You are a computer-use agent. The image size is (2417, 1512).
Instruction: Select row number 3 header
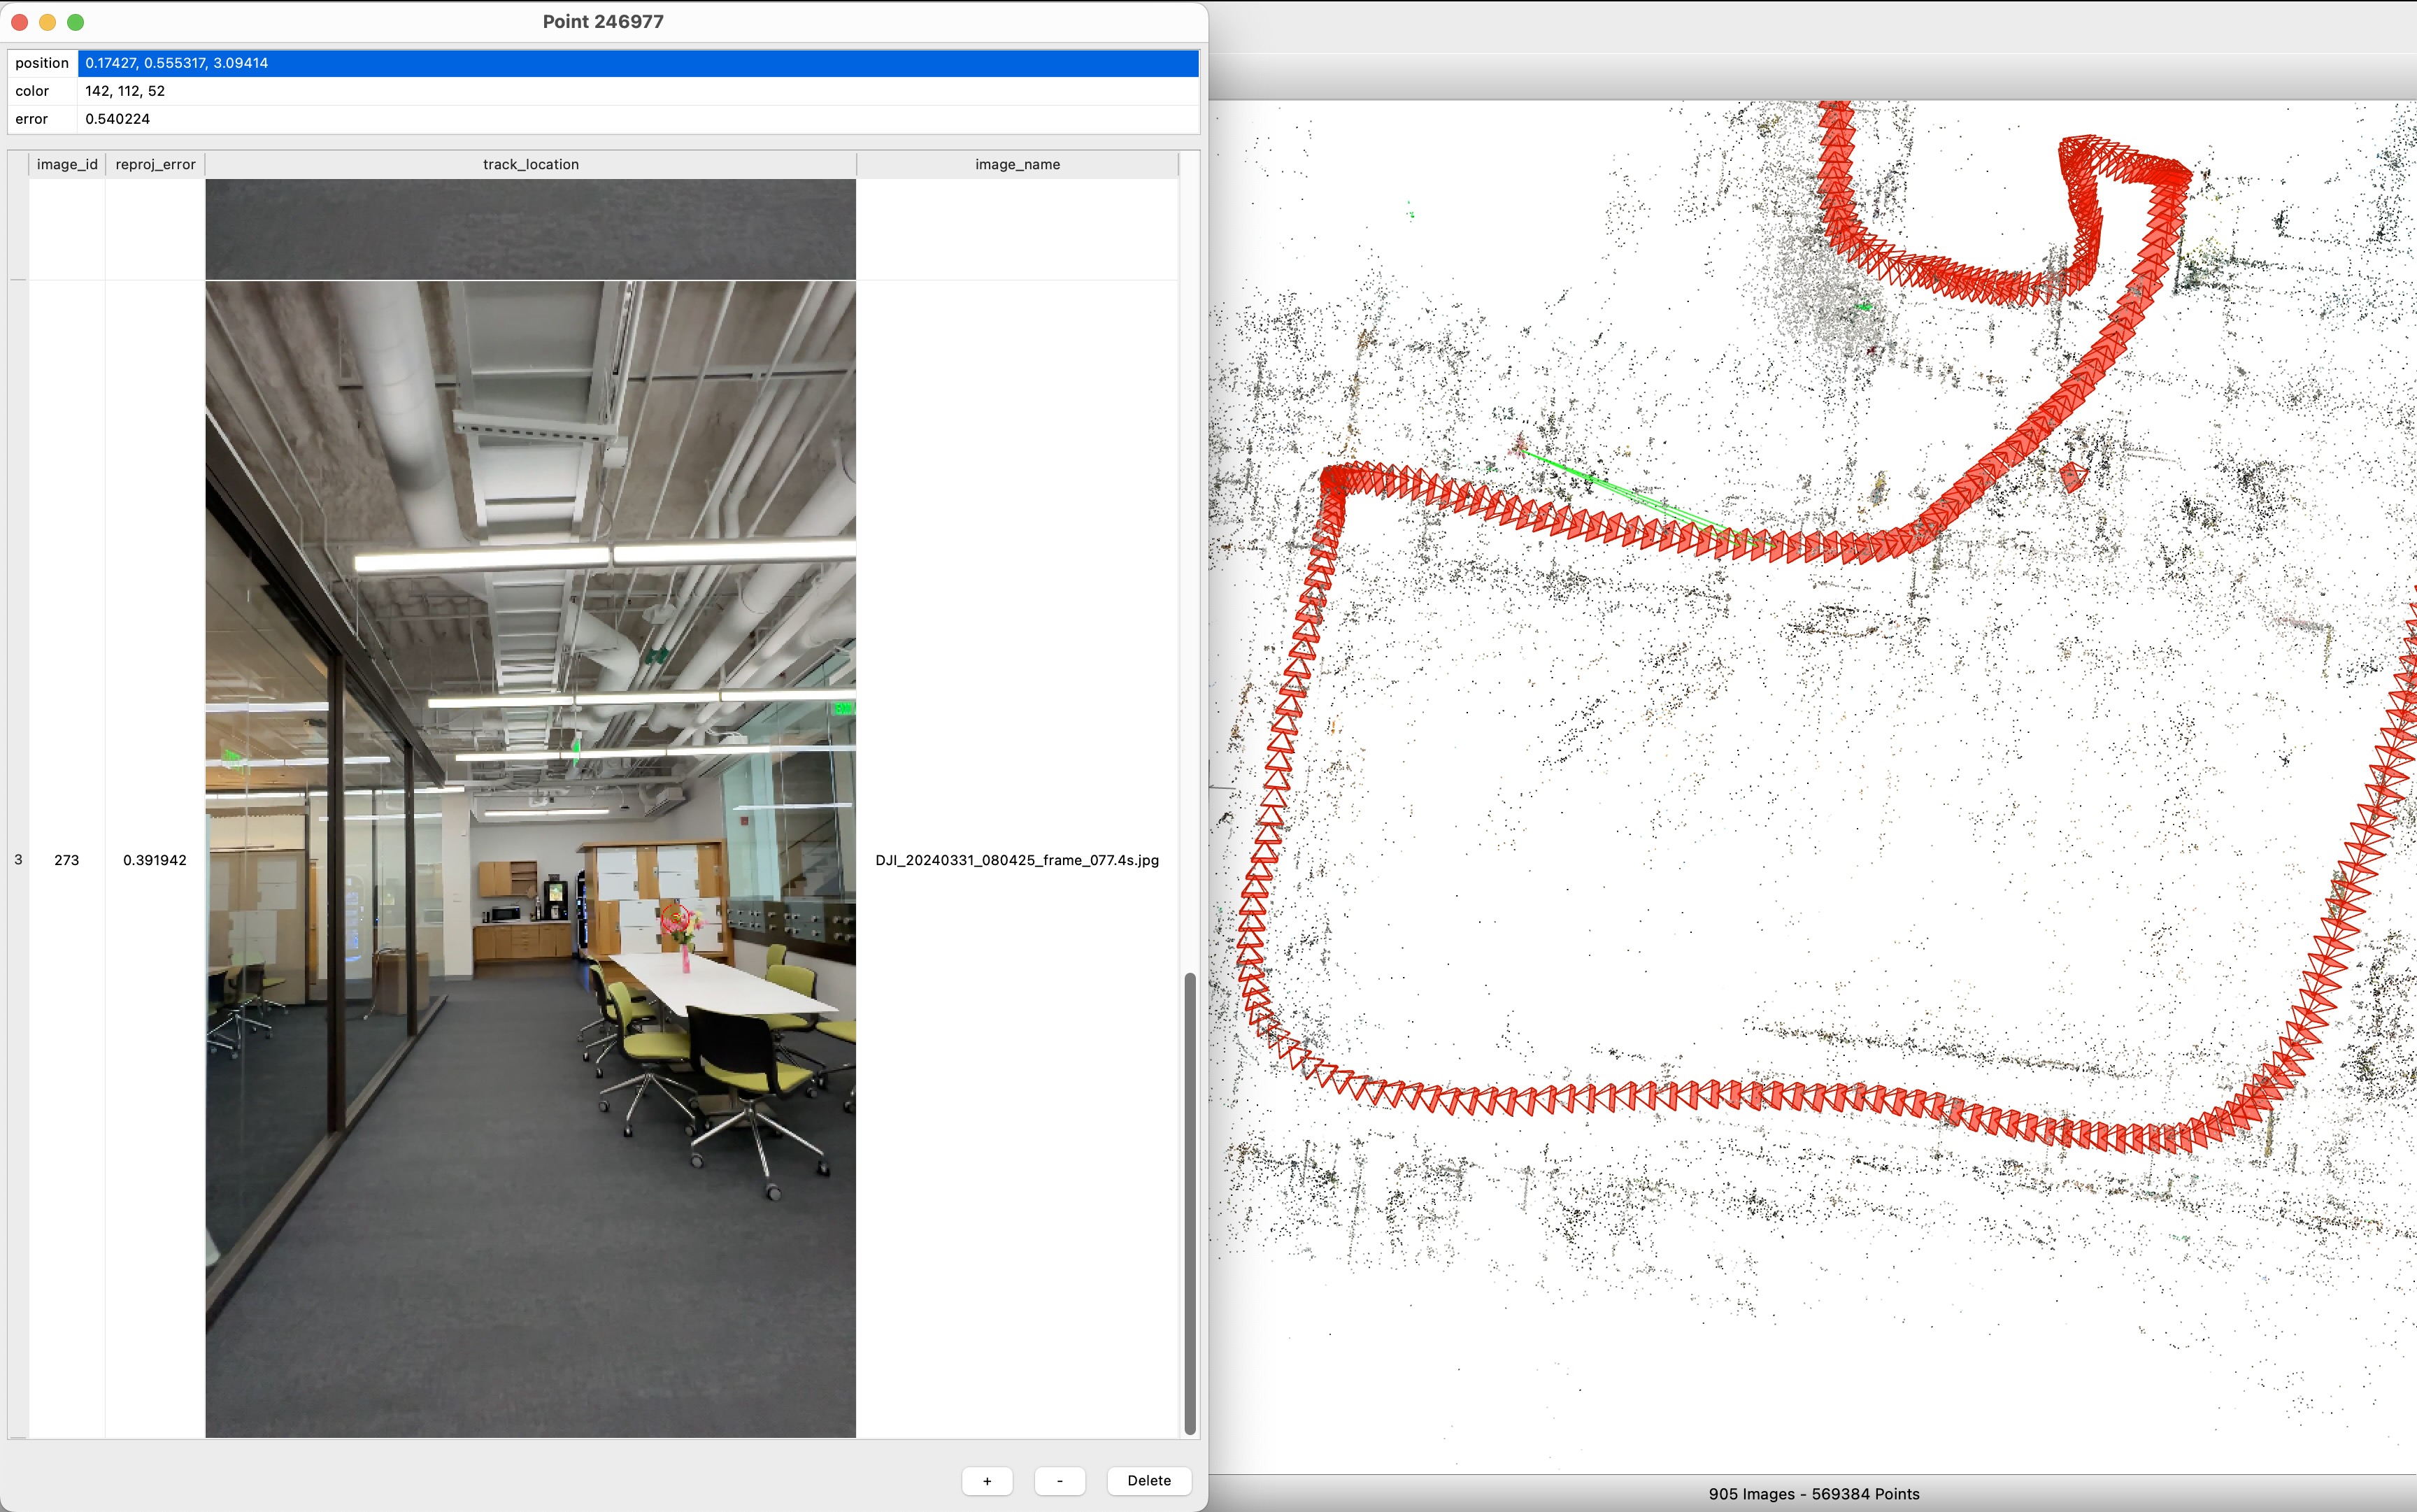coord(18,860)
